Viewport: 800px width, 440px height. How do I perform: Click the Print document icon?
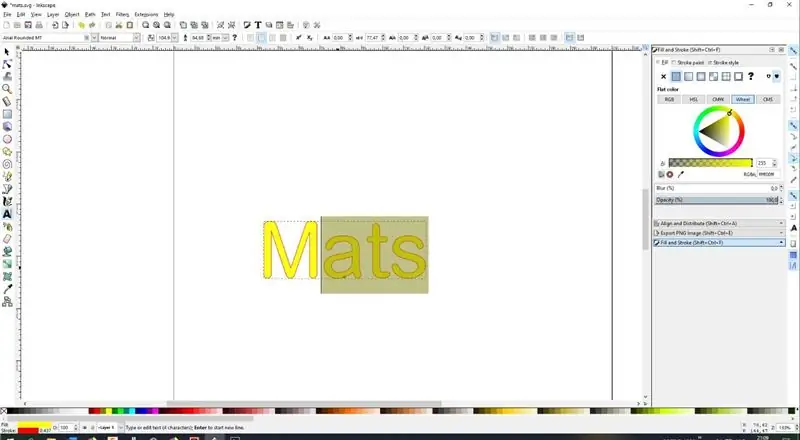click(39, 25)
